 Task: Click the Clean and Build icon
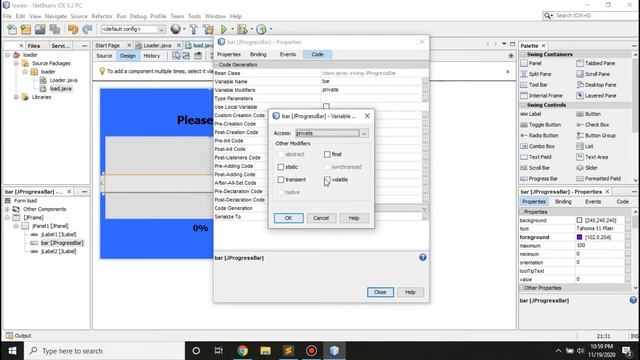208,29
